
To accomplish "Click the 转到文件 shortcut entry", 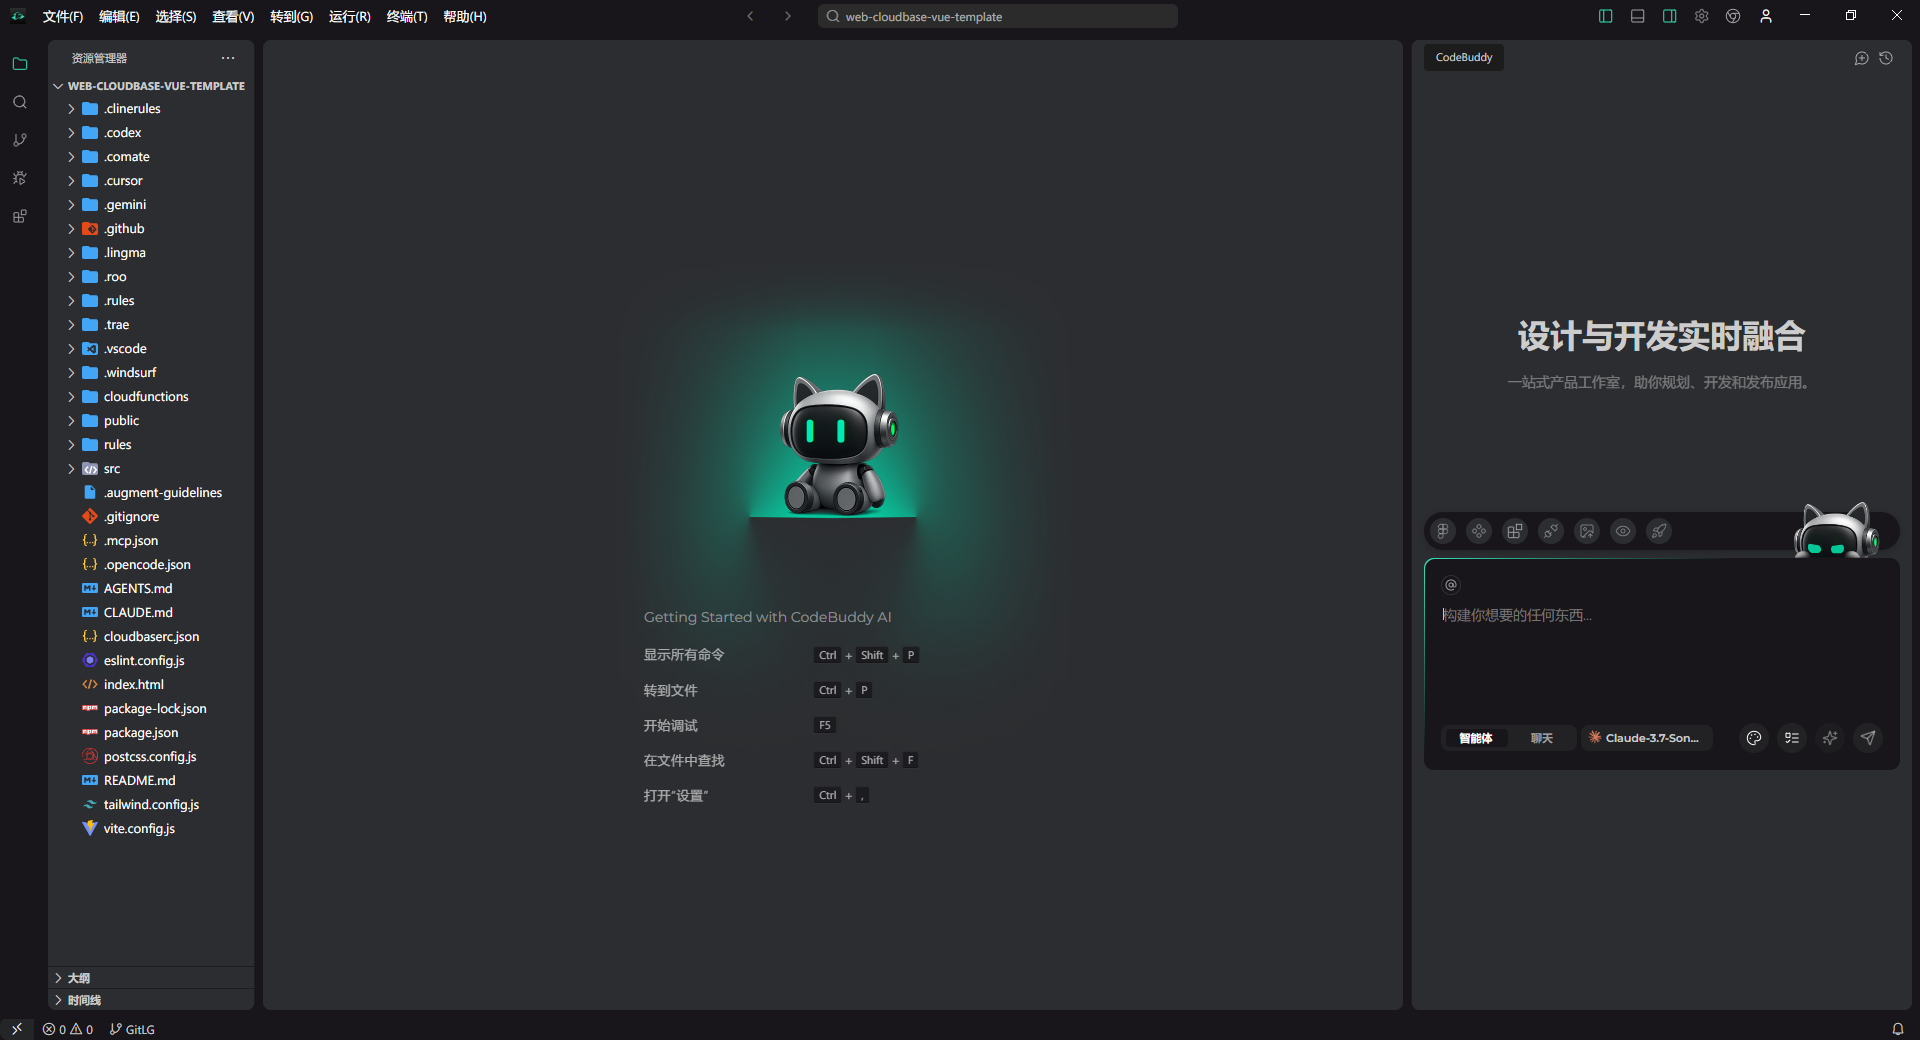I will tap(671, 690).
